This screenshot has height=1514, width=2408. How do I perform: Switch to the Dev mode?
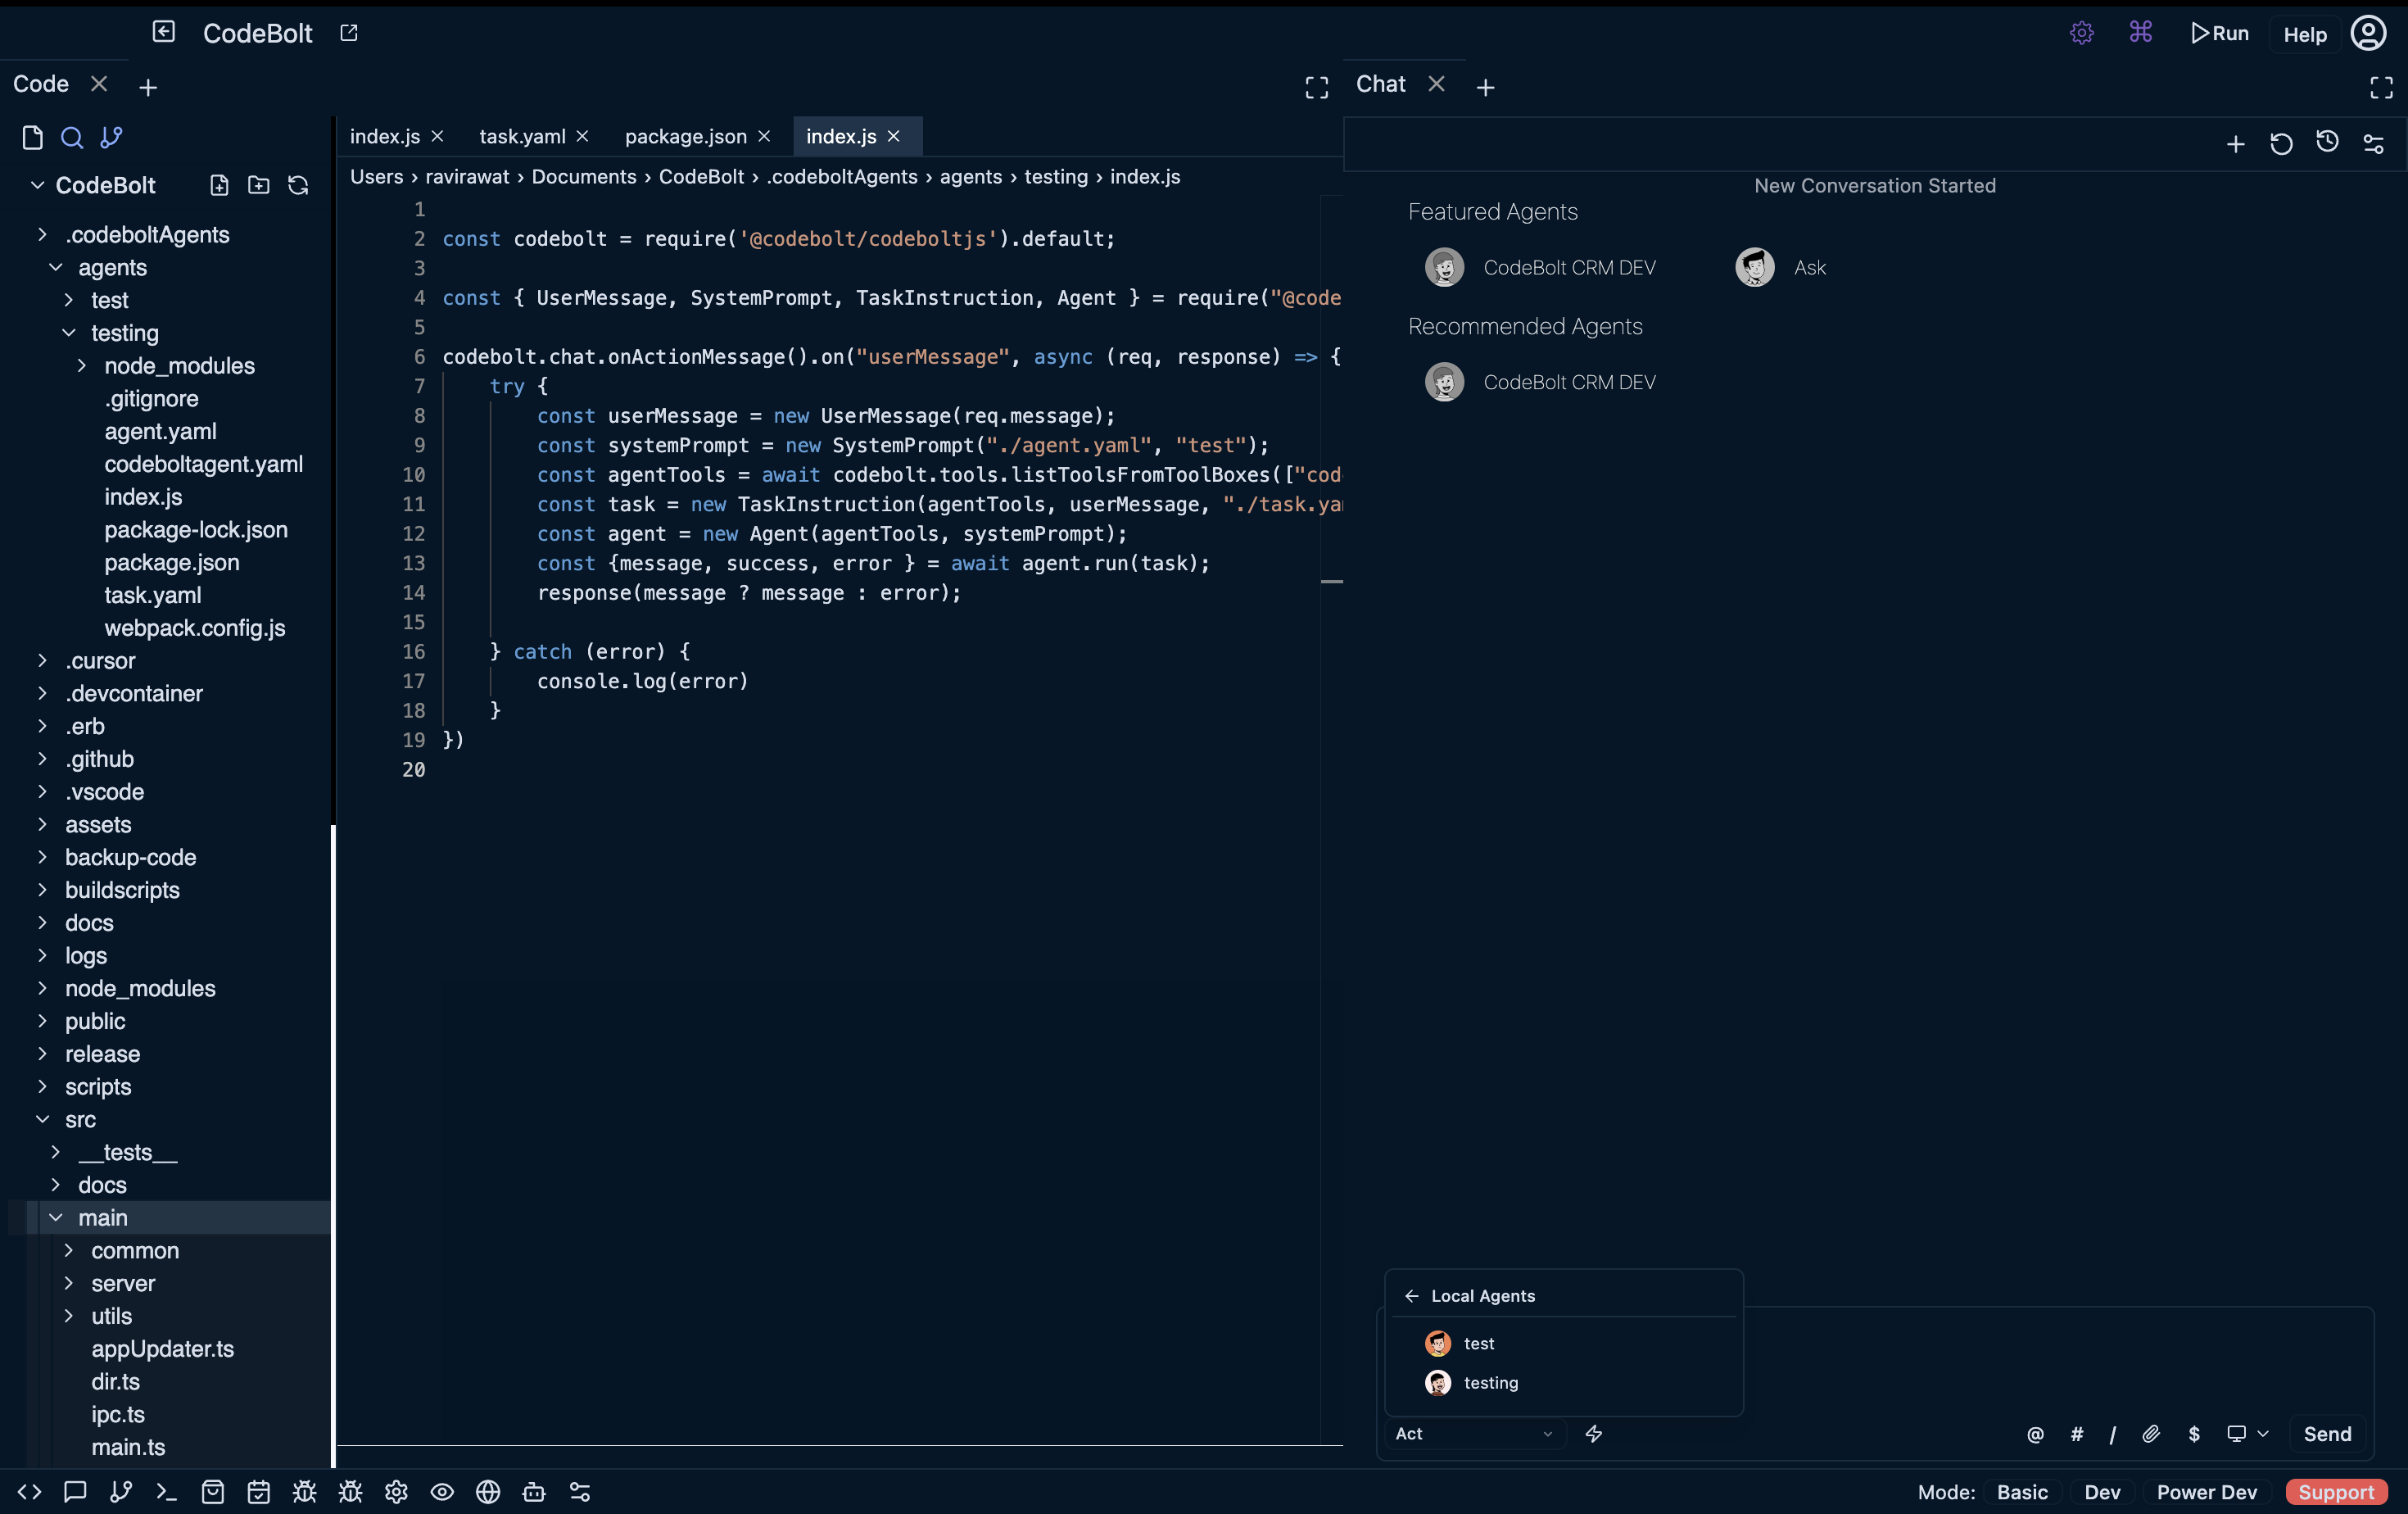click(2102, 1492)
